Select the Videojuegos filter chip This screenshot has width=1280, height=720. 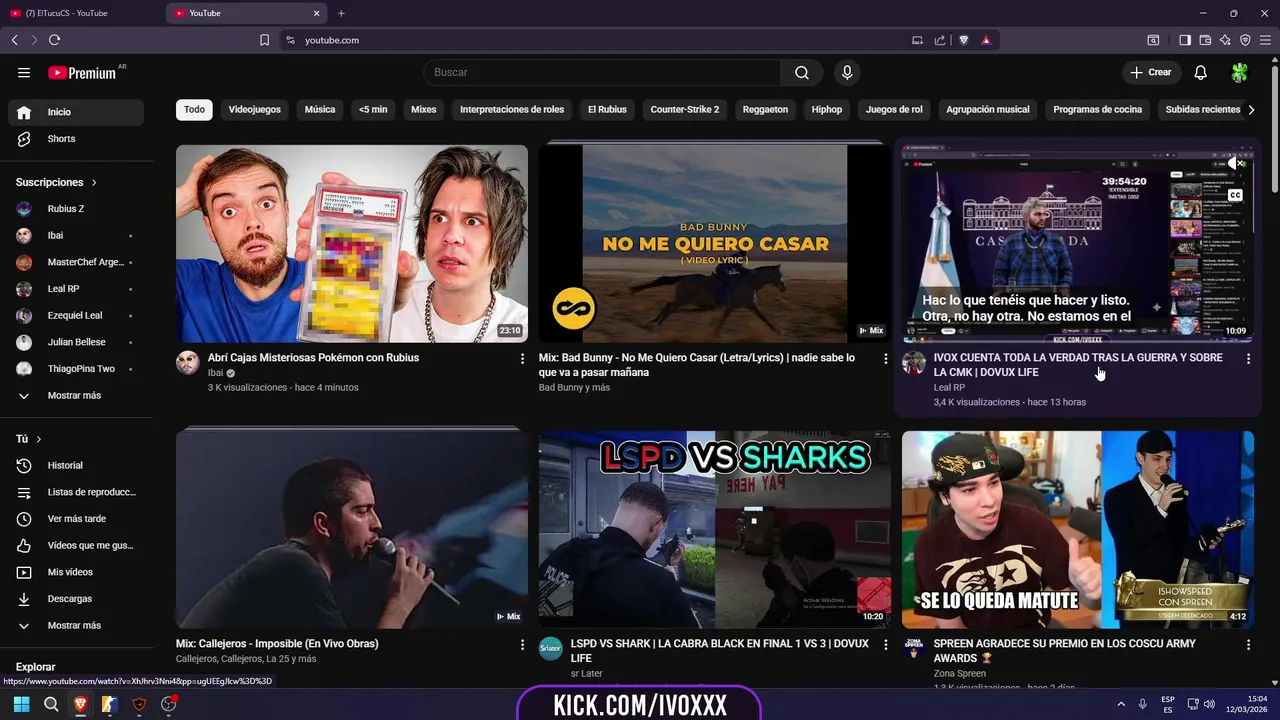255,109
